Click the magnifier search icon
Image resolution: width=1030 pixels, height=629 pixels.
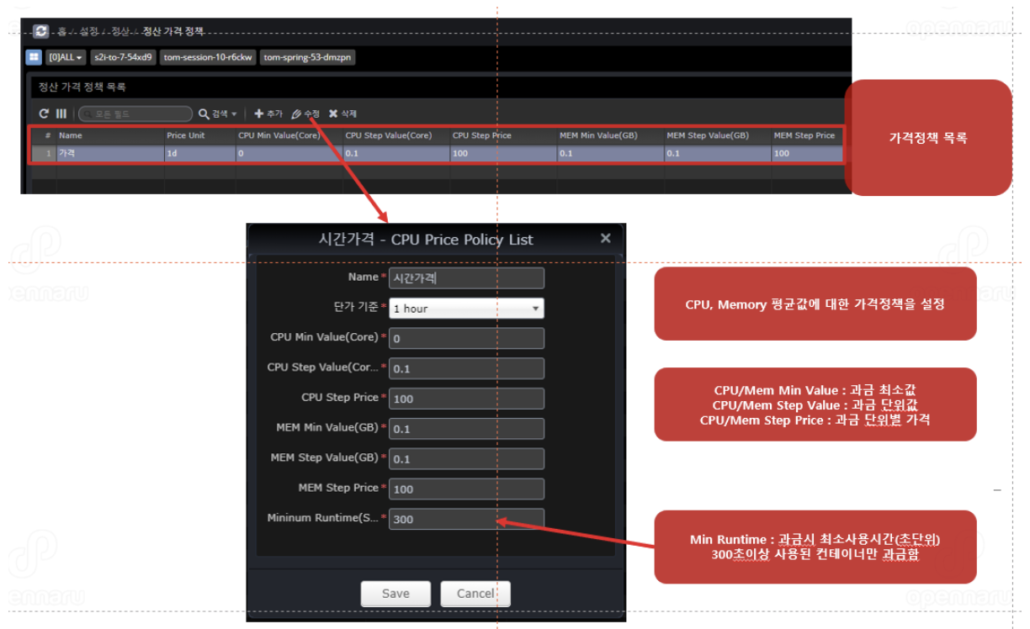pos(203,113)
